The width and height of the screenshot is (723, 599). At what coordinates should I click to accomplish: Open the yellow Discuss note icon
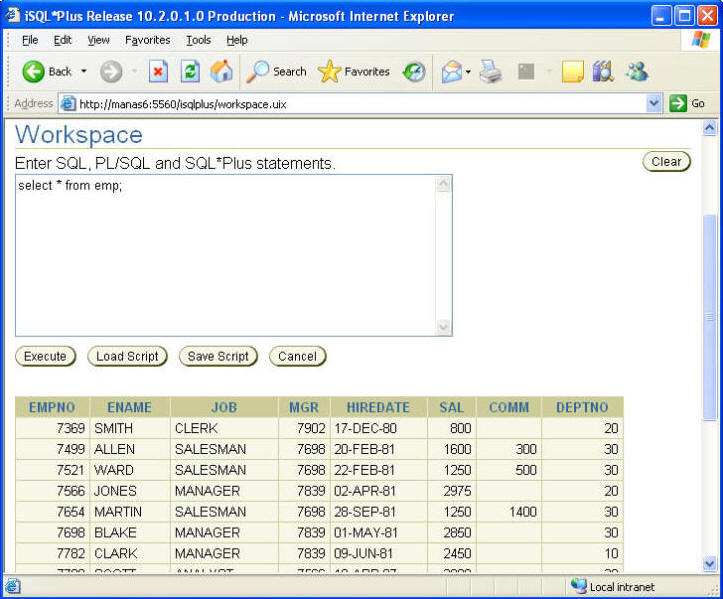(x=573, y=71)
